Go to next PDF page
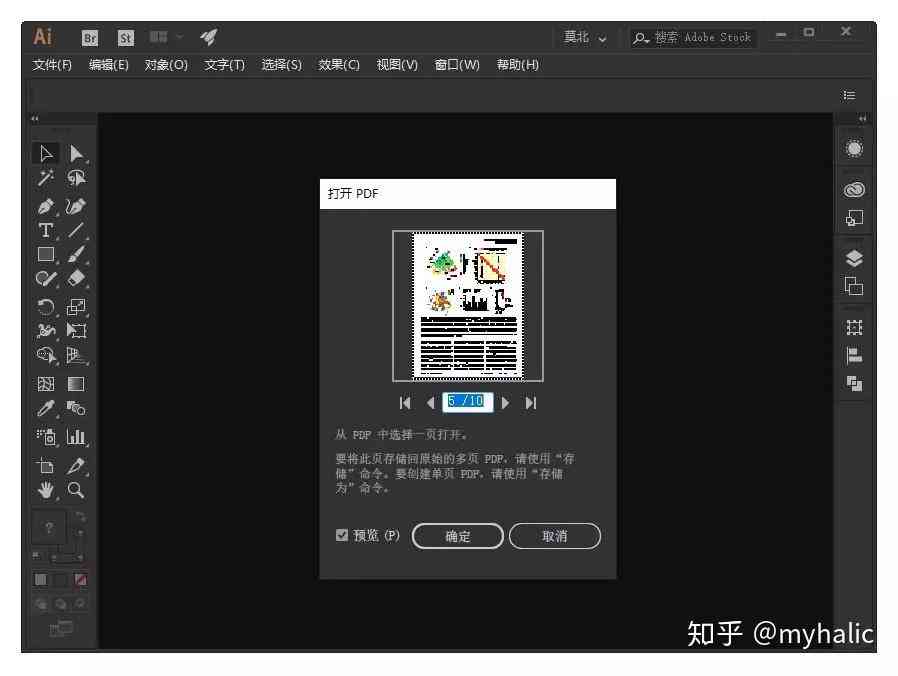 click(505, 403)
